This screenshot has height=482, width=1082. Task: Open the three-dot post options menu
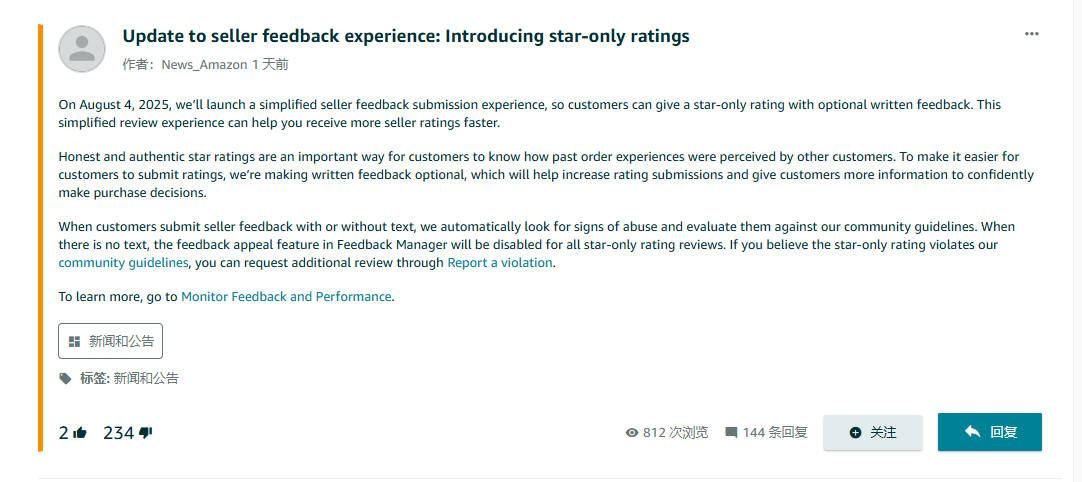[1032, 34]
